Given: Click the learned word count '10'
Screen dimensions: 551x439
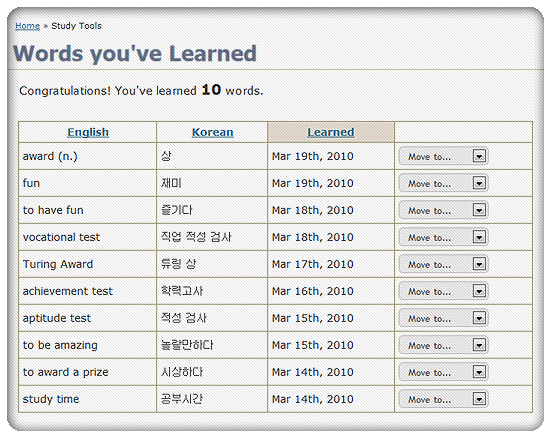Looking at the screenshot, I should pos(211,90).
